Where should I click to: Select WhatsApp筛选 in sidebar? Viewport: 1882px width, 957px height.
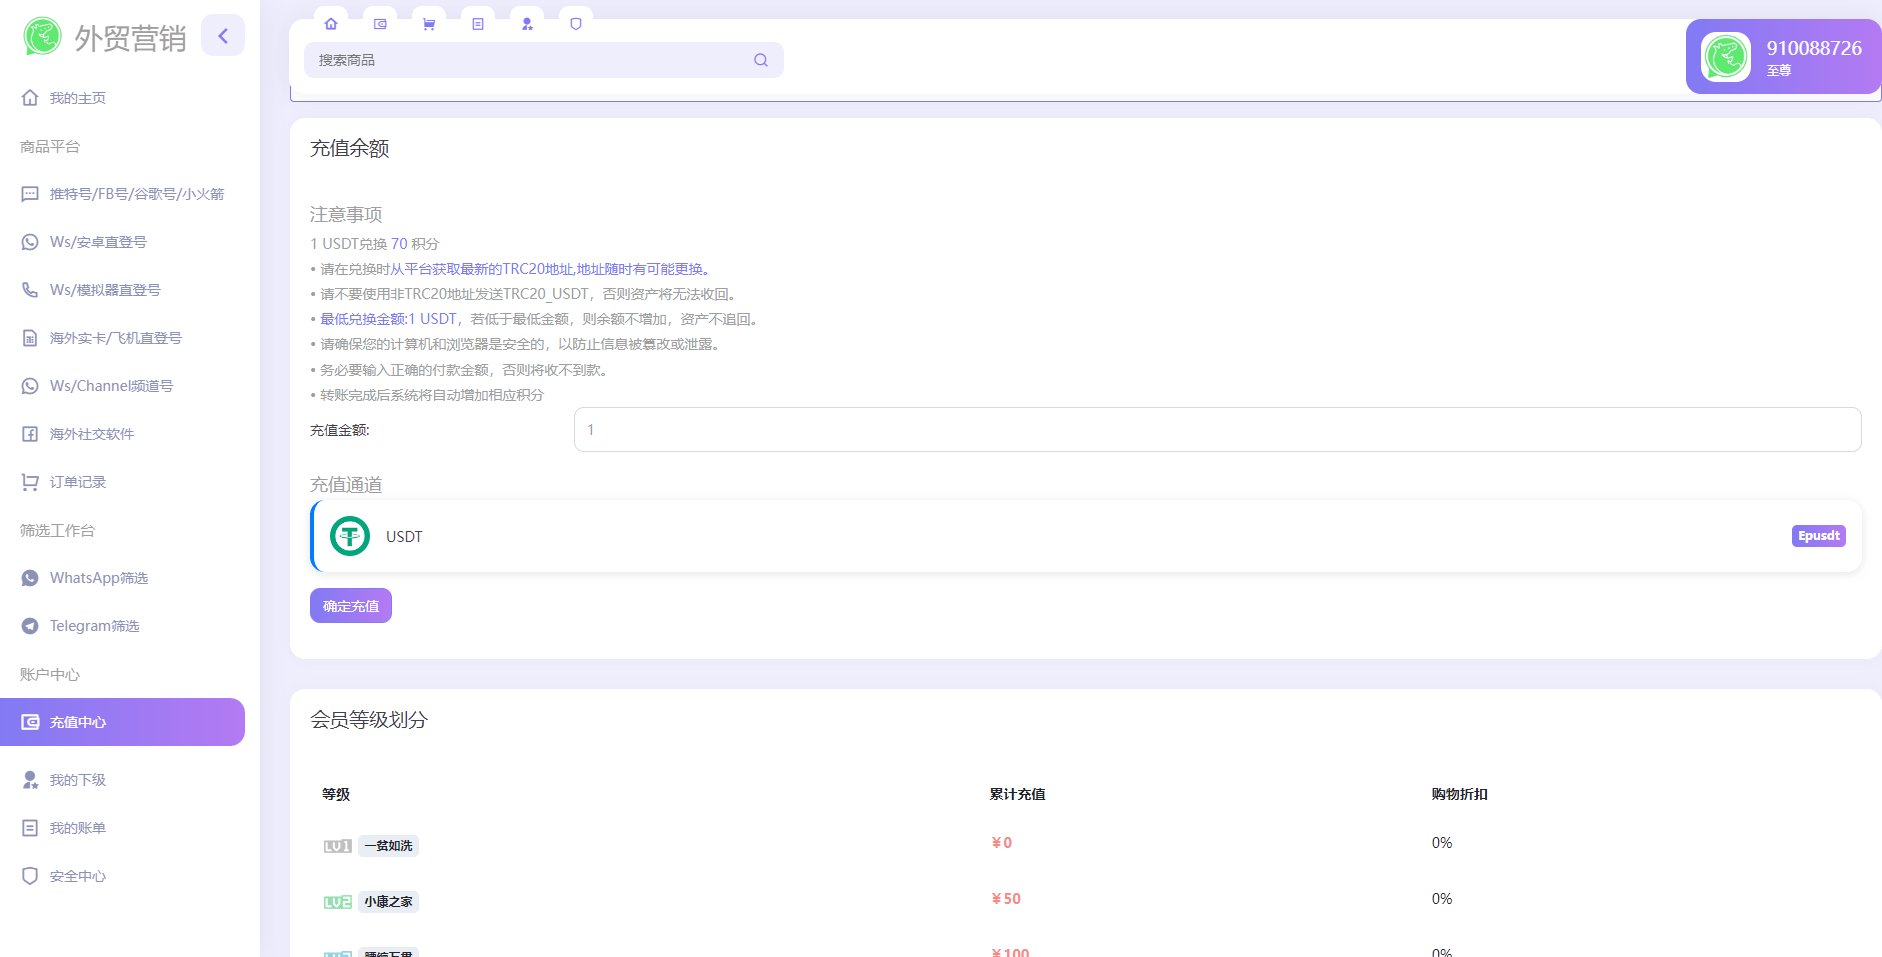click(x=99, y=578)
